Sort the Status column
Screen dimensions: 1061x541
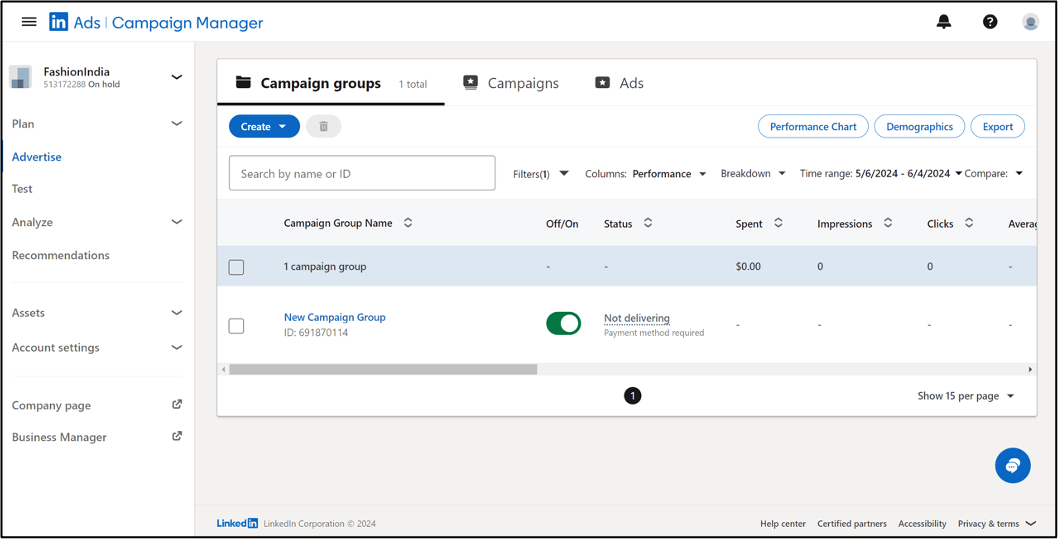[649, 223]
